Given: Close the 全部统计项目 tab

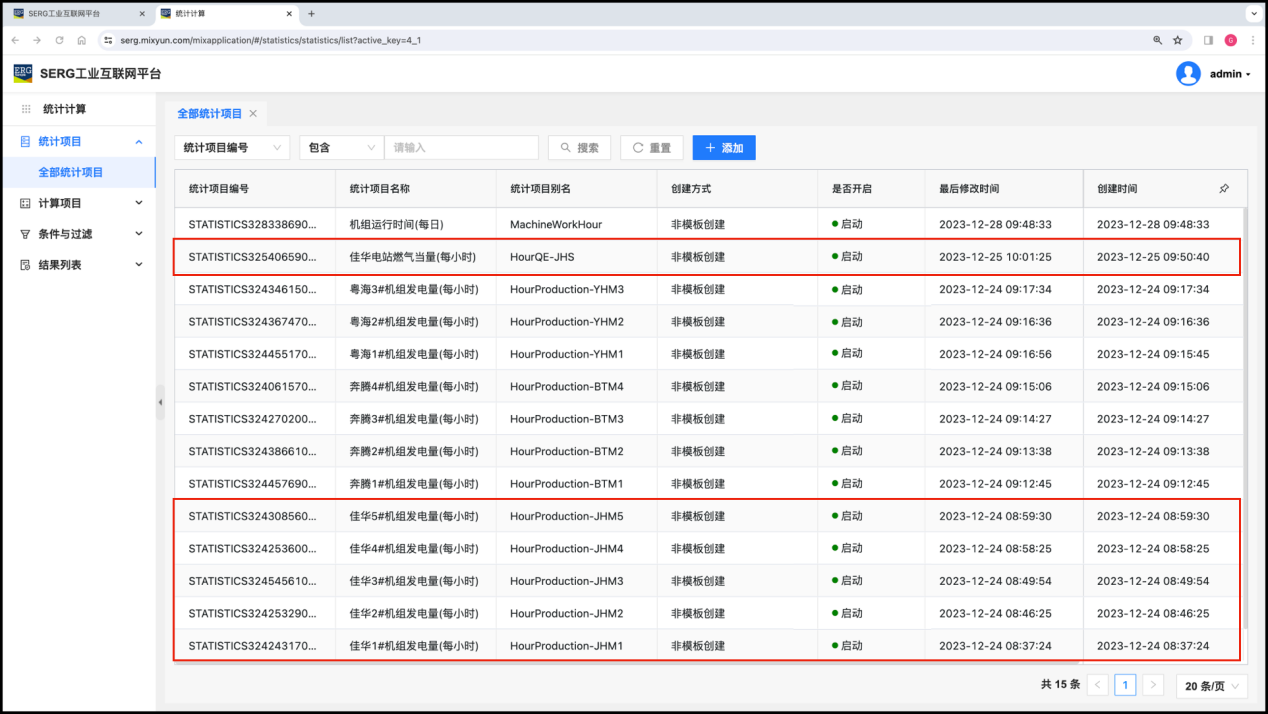Looking at the screenshot, I should tap(253, 114).
